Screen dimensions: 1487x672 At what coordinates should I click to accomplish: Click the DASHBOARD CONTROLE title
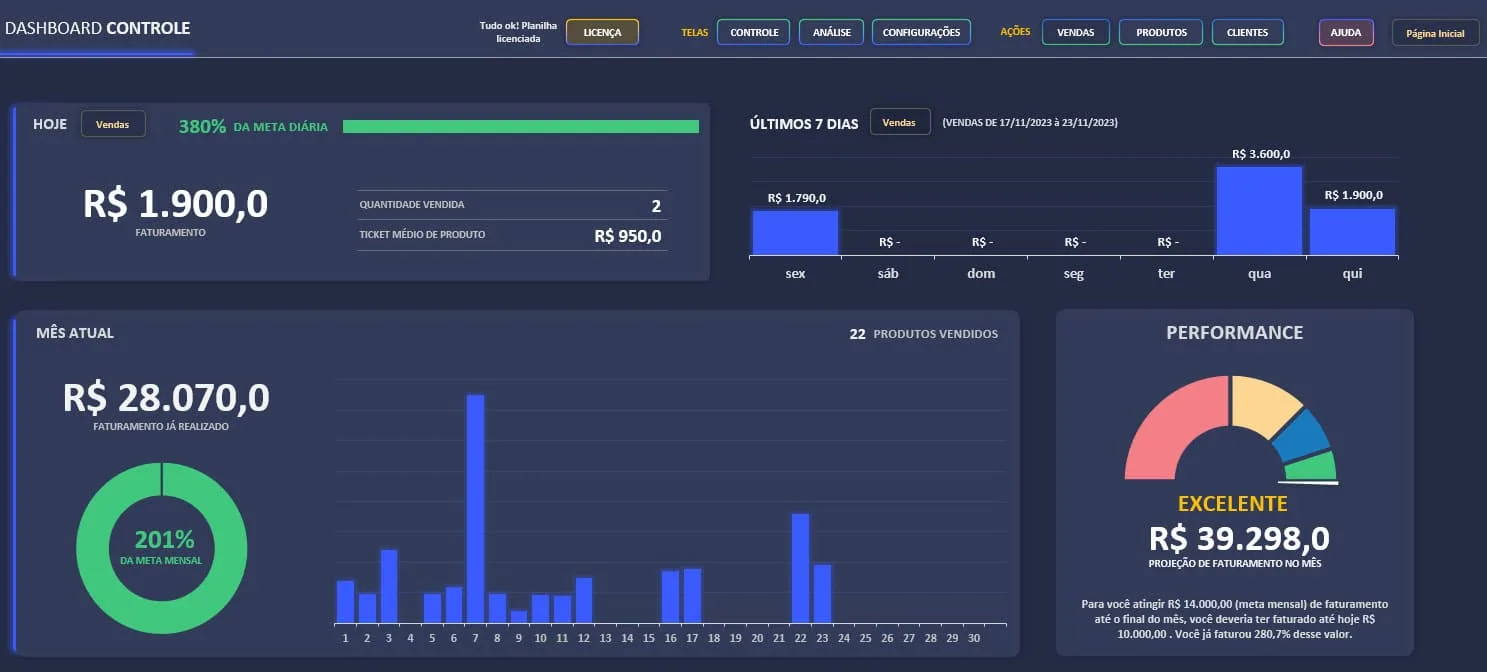click(x=97, y=28)
